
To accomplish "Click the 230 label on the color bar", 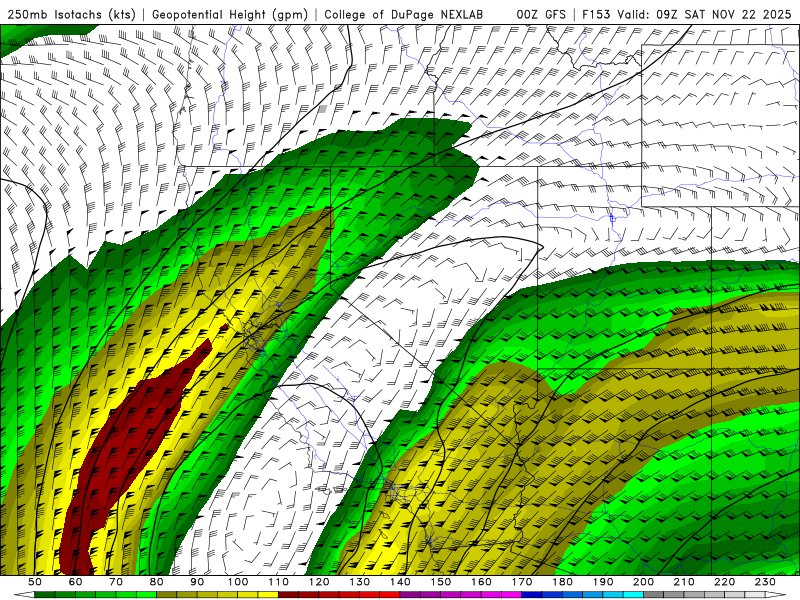I will [x=765, y=582].
